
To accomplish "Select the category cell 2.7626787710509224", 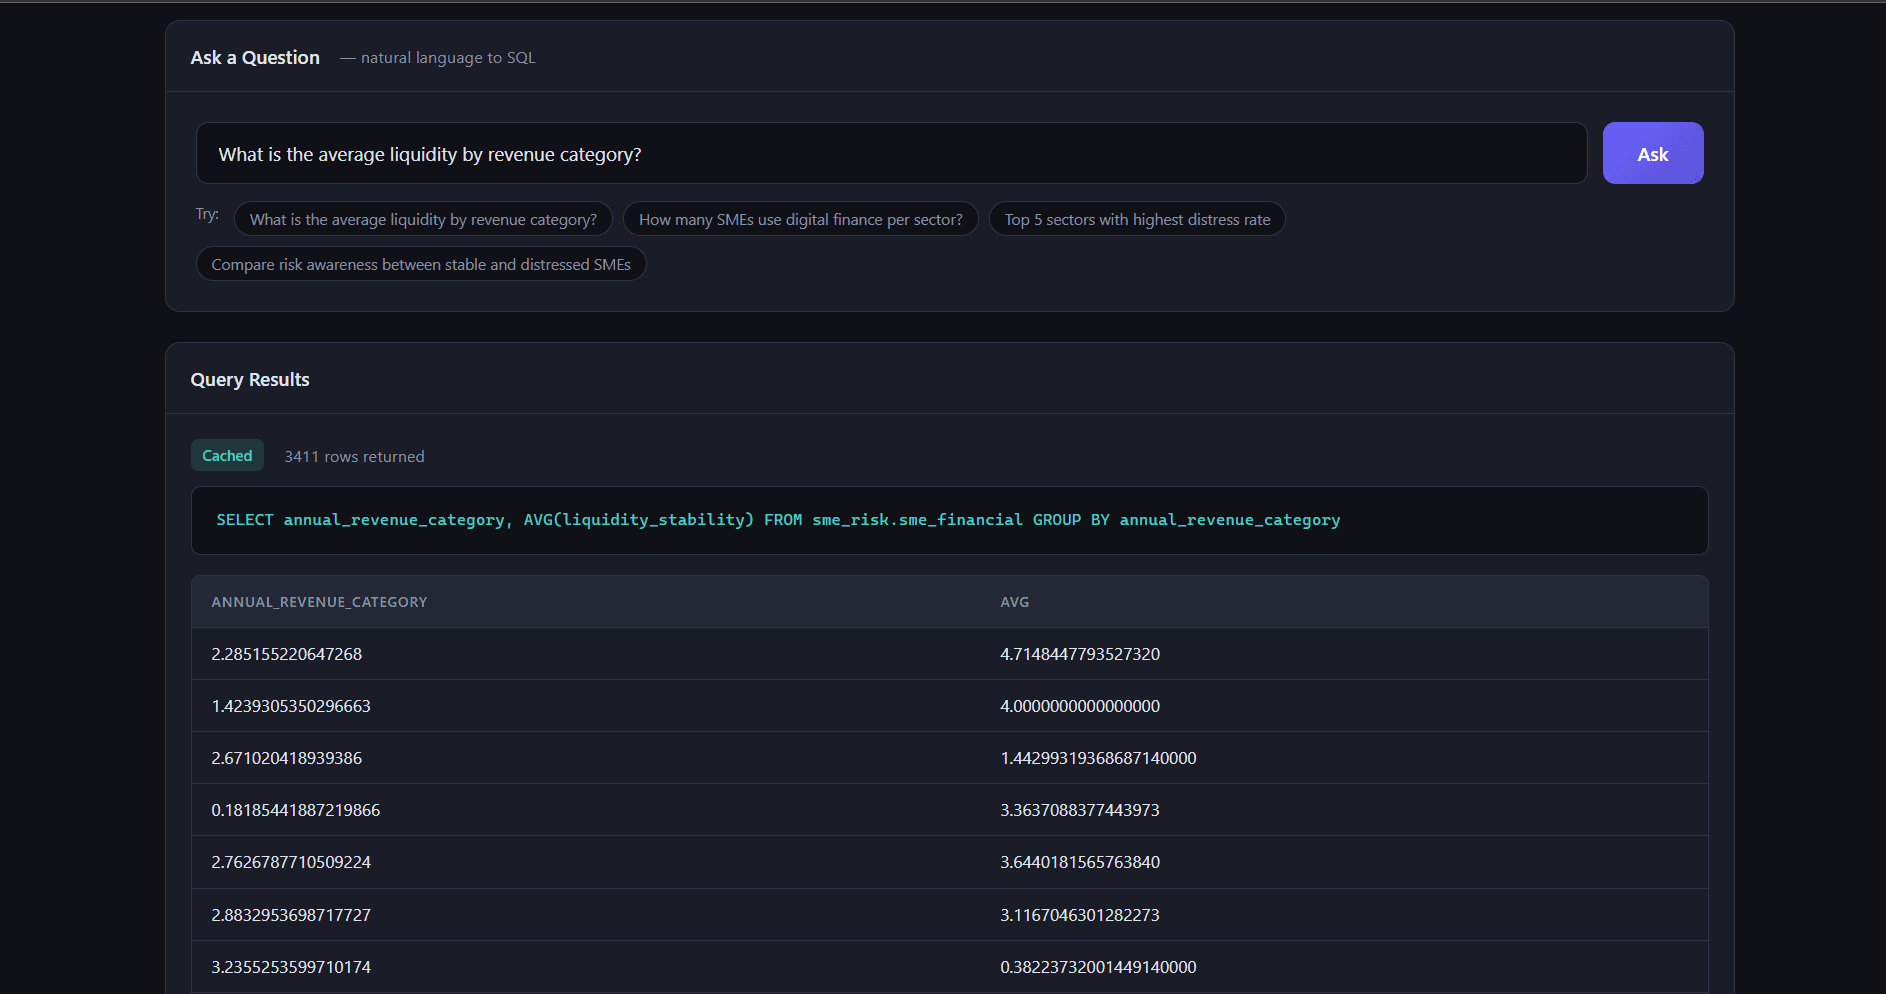I will [x=291, y=862].
